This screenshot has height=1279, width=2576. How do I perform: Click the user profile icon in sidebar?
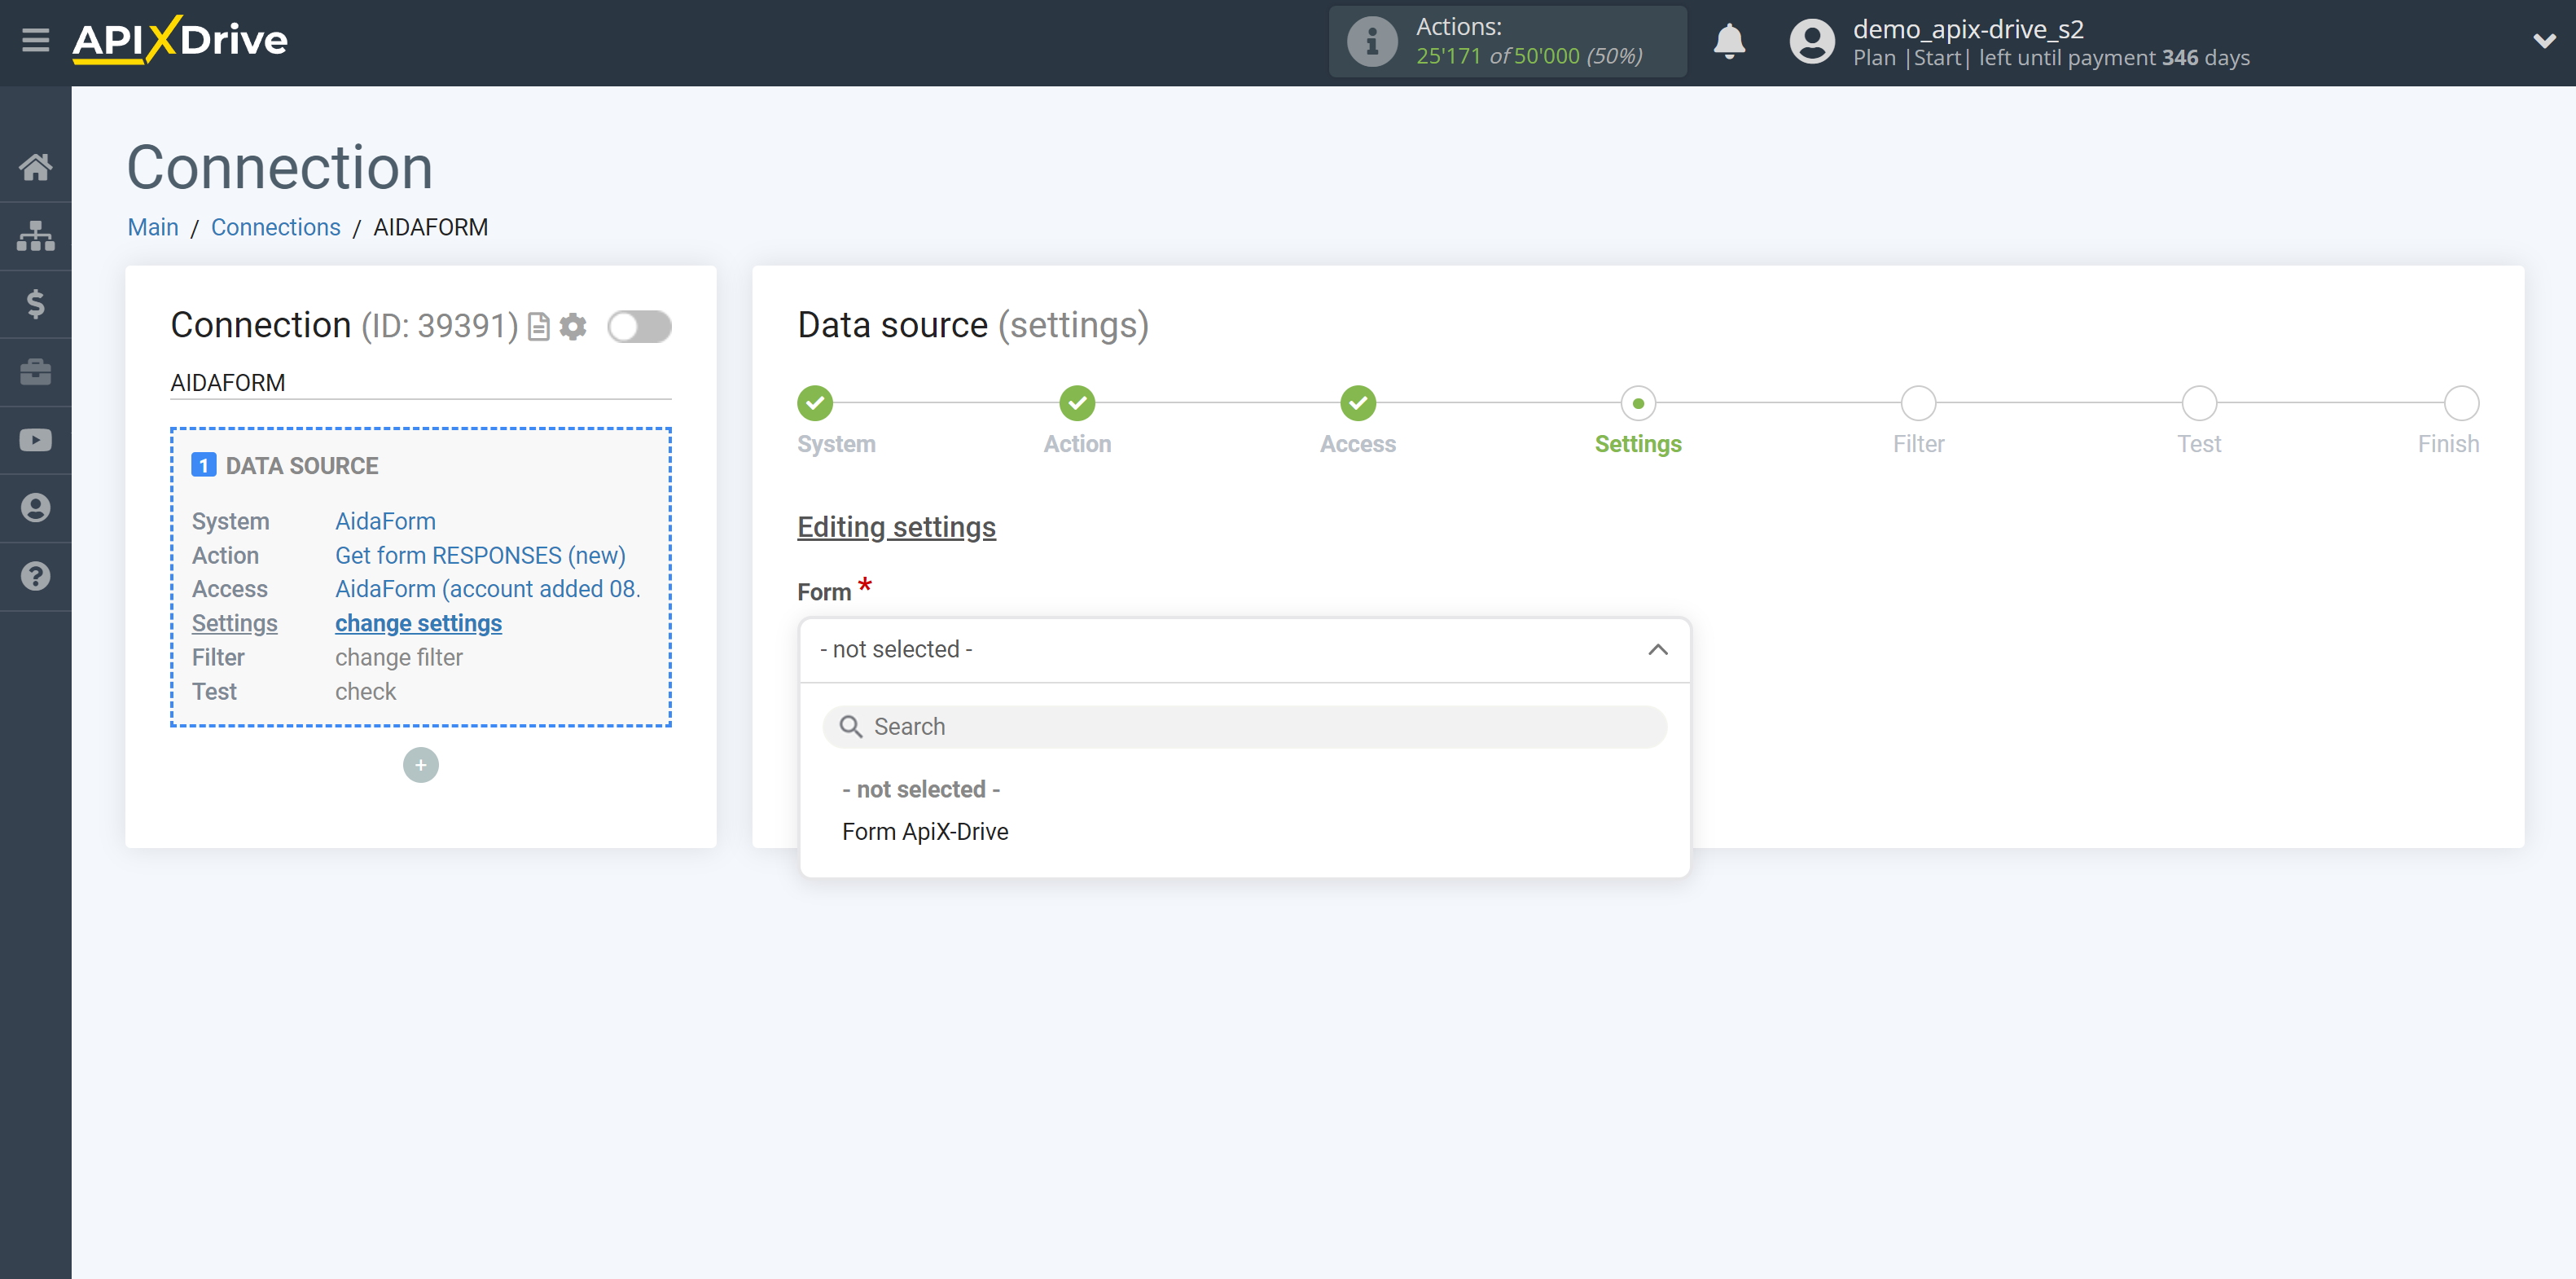[36, 508]
